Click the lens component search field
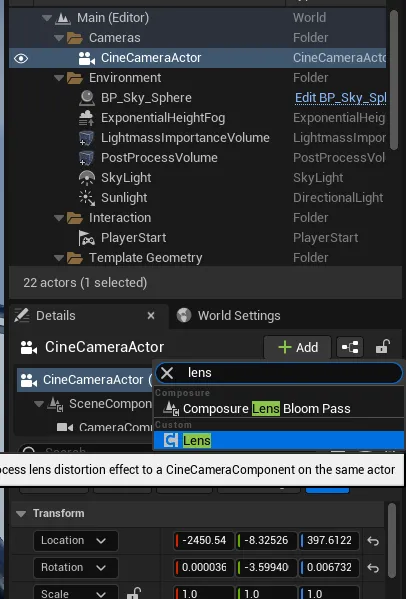The image size is (406, 599). click(x=279, y=372)
